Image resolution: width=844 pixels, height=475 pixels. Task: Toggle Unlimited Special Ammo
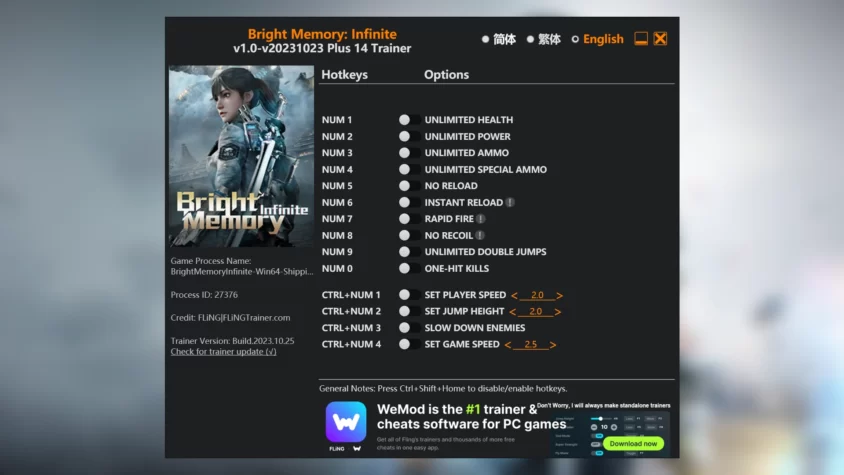(x=409, y=169)
